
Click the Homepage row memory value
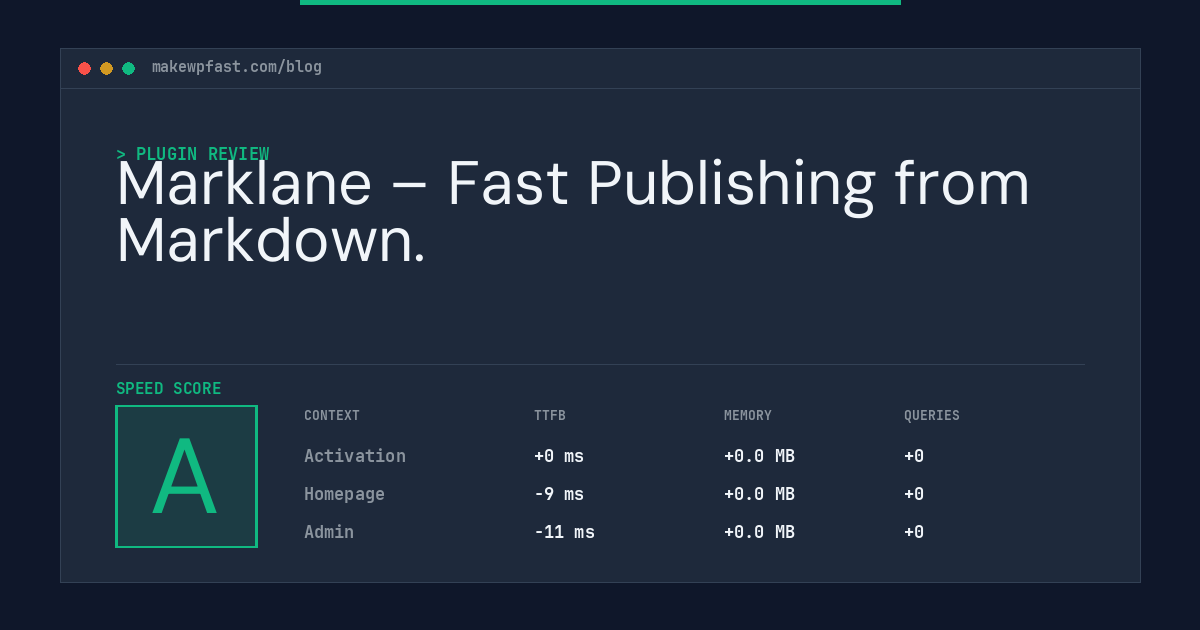click(x=759, y=494)
